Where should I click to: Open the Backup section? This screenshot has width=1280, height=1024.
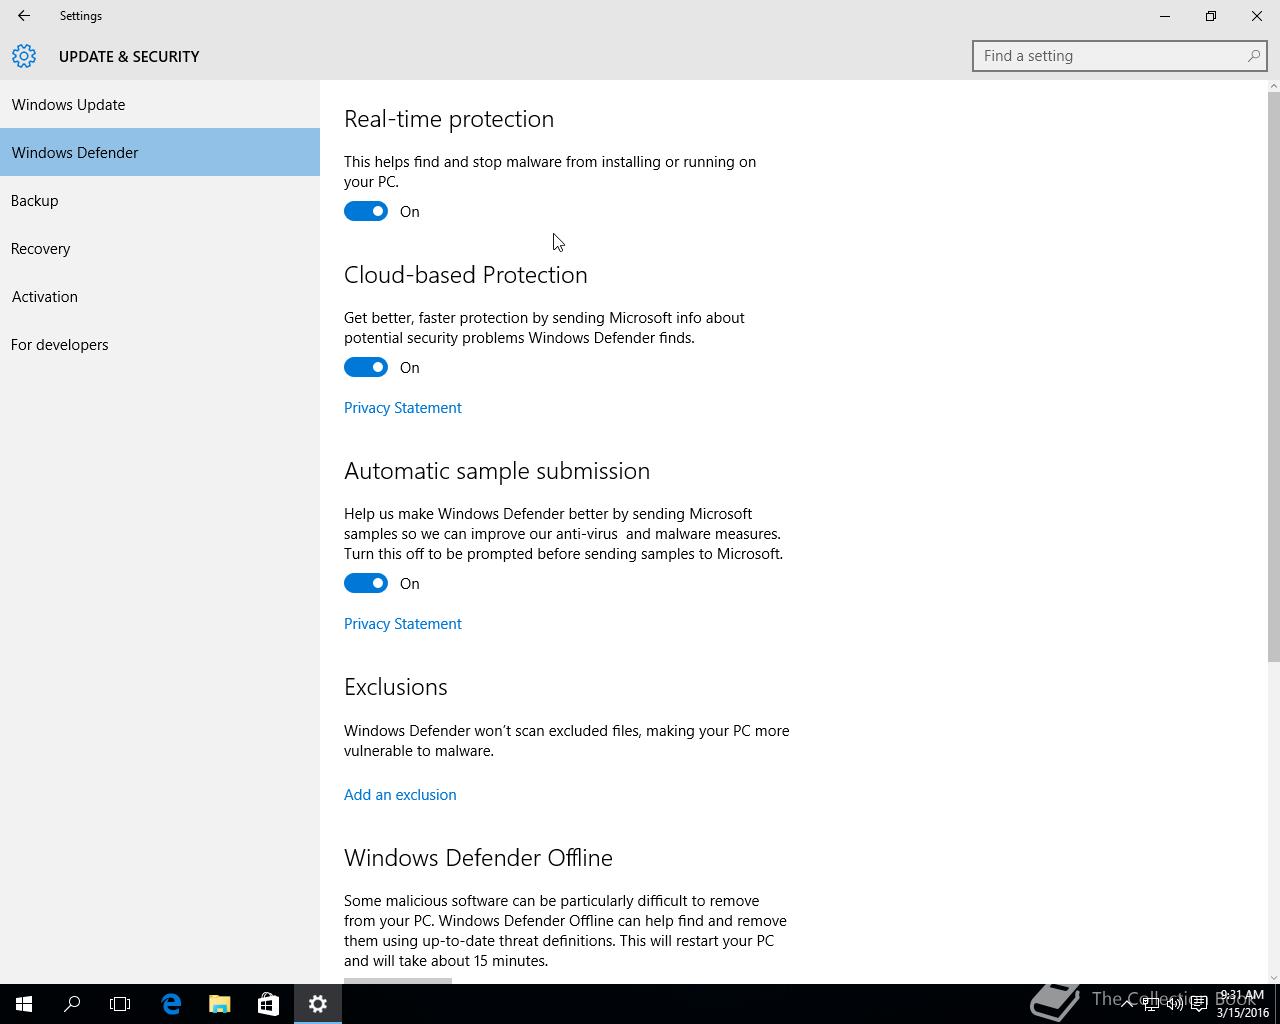(160, 200)
